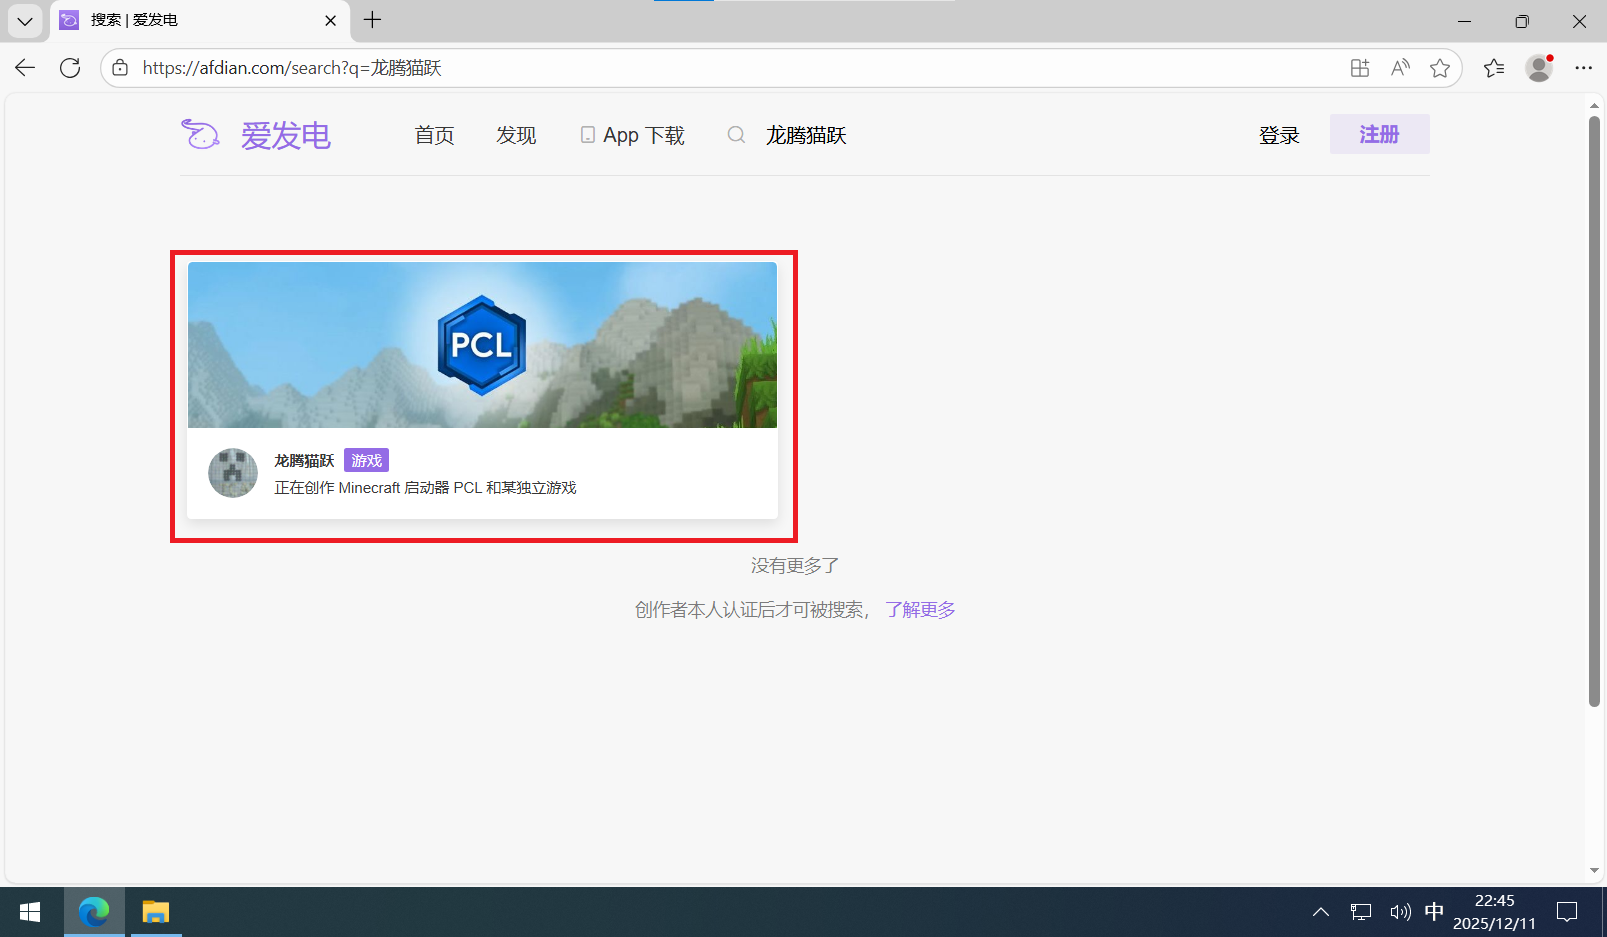Expand hidden system tray icons
1607x937 pixels.
[x=1321, y=912]
